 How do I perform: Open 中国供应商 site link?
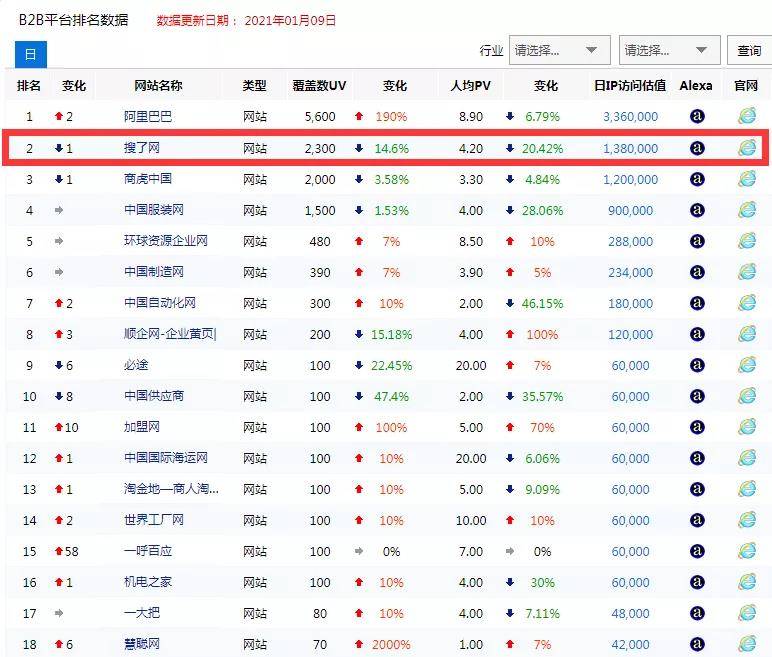pyautogui.click(x=154, y=396)
